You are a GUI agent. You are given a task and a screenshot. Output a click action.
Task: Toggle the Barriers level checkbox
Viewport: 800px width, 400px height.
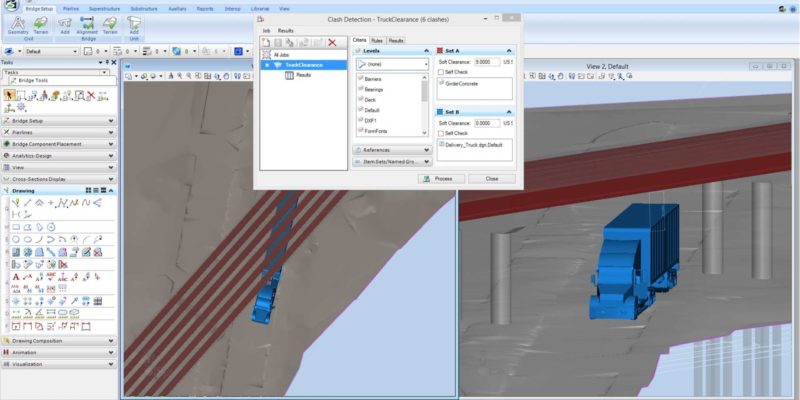361,79
